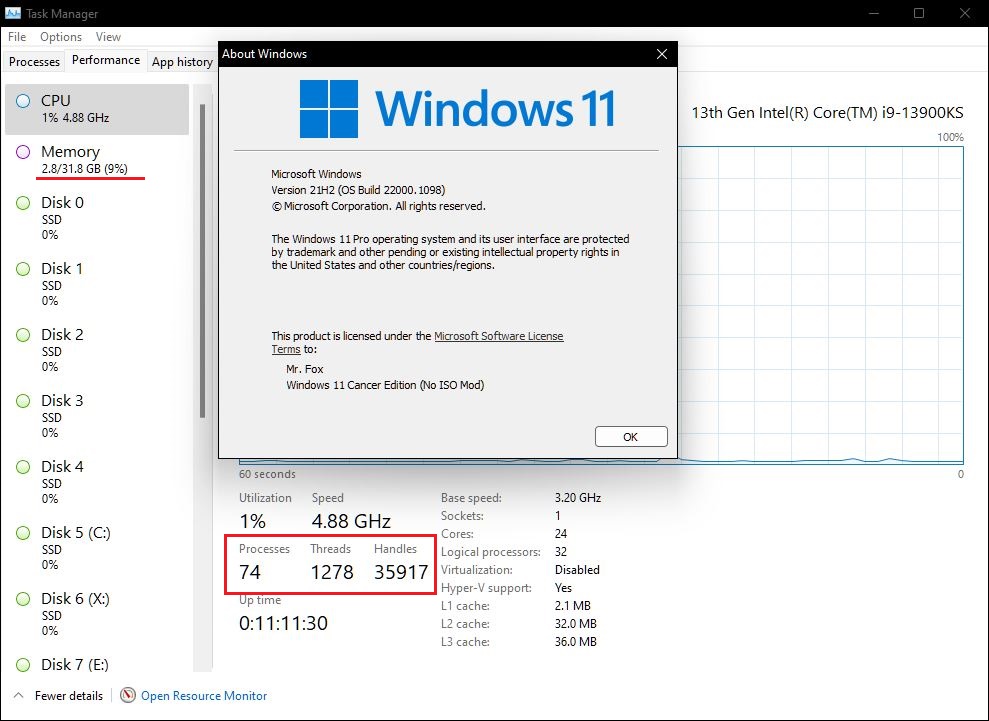Click the Disk 6 (X:) circle icon
The height and width of the screenshot is (721, 989).
pyautogui.click(x=23, y=599)
